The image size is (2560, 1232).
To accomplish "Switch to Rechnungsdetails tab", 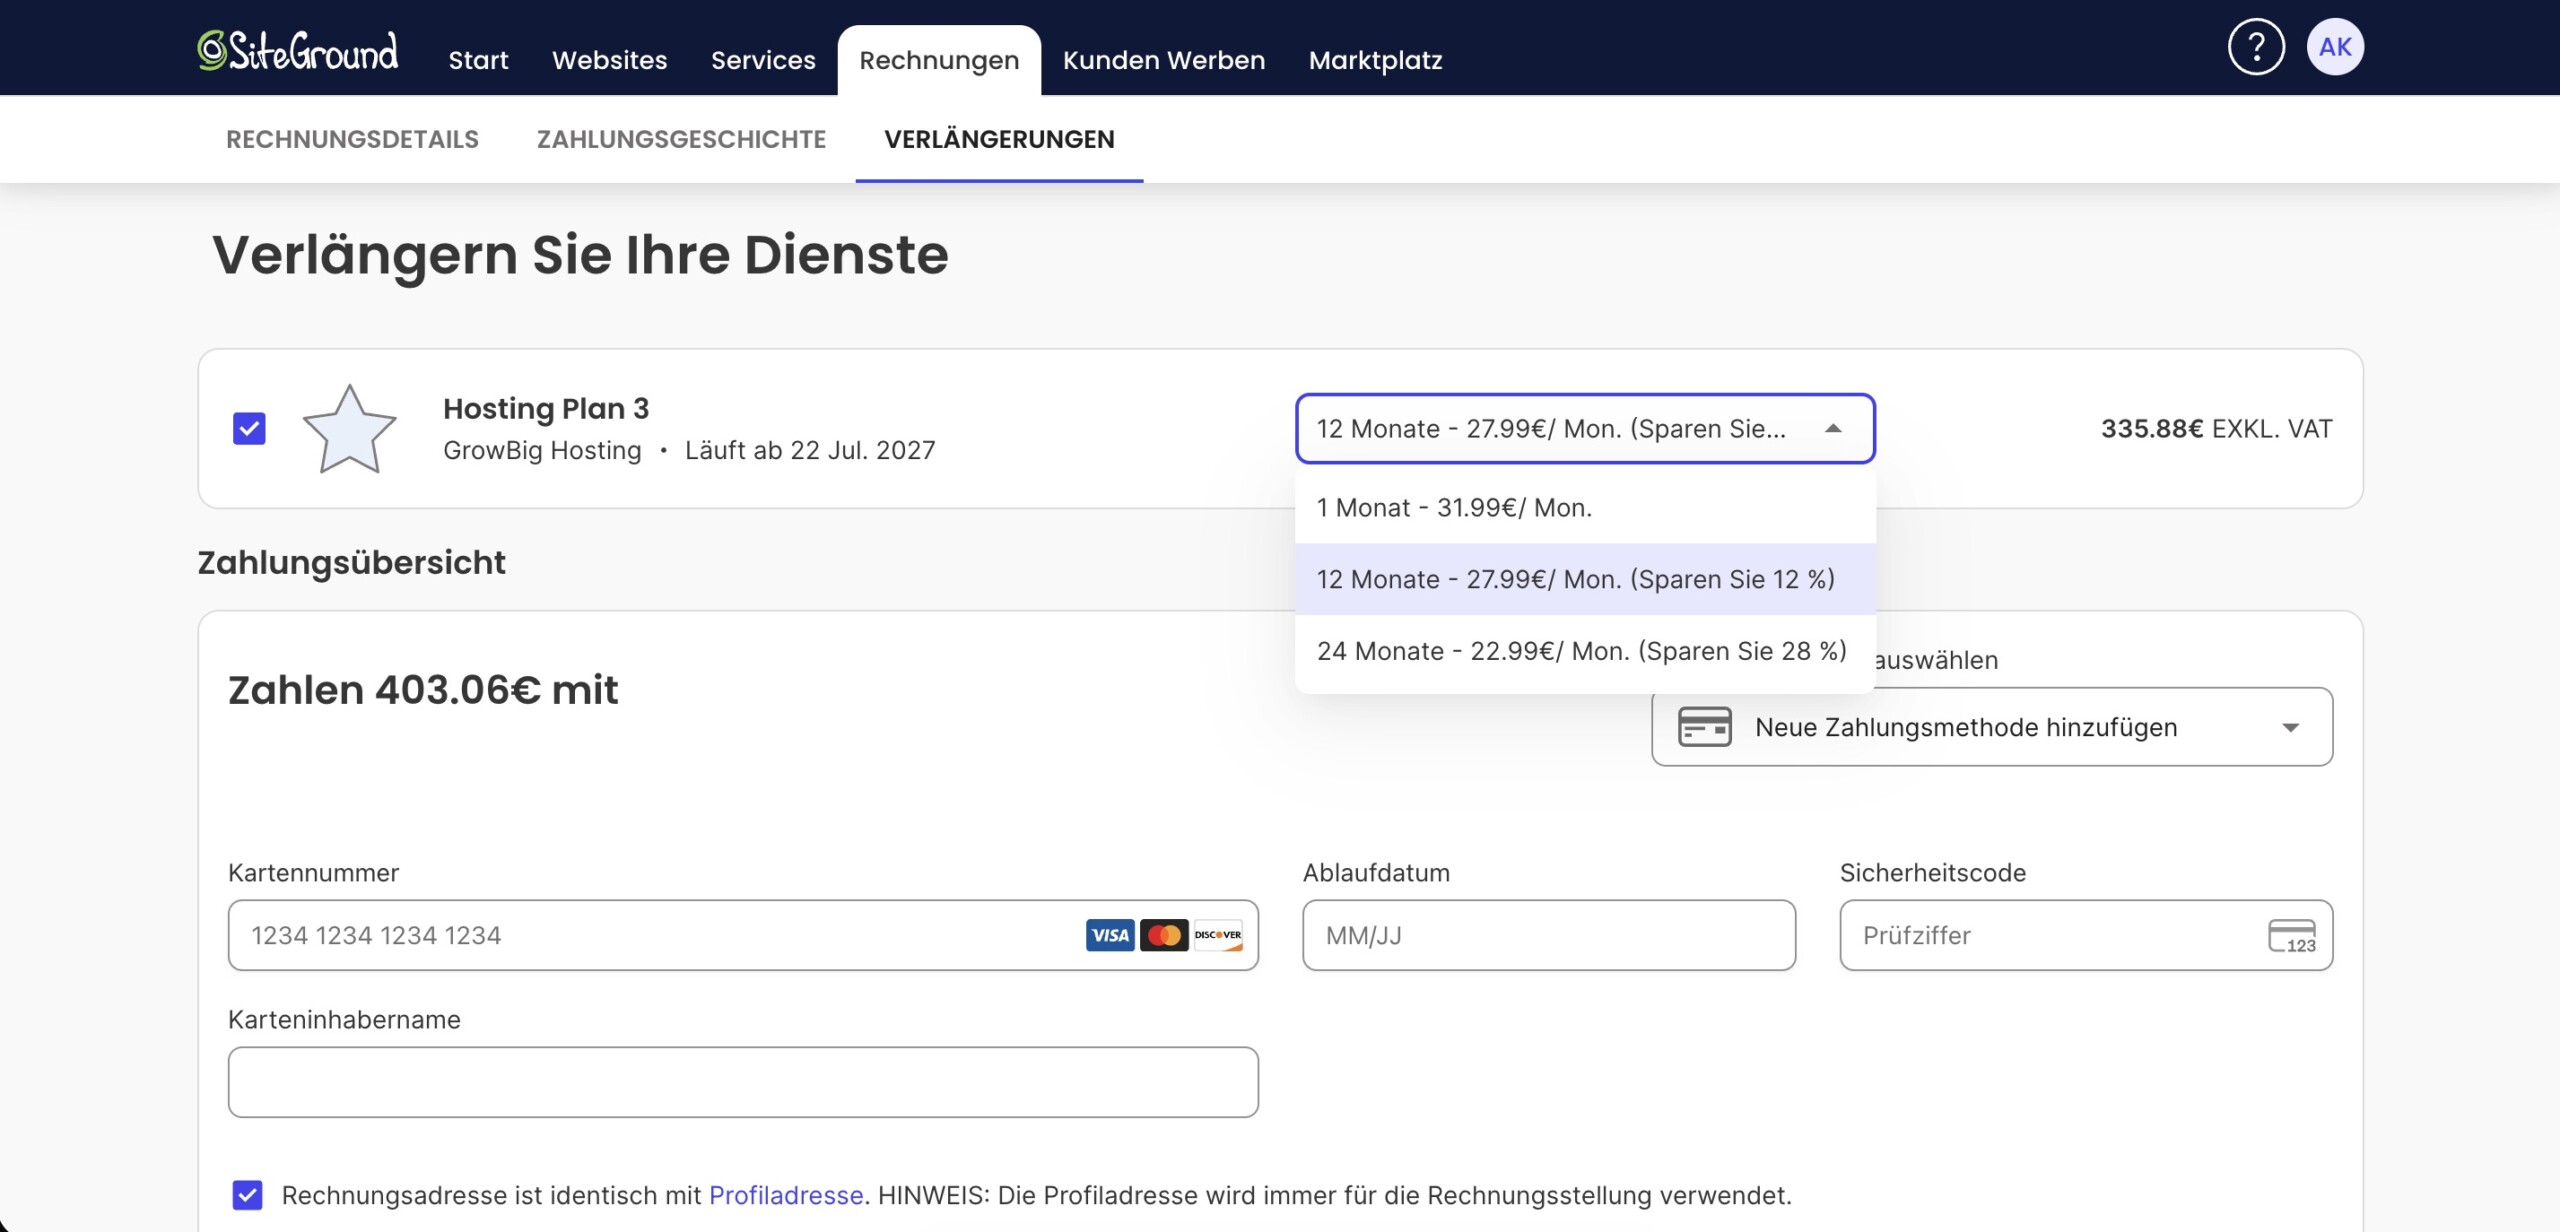I will pos(352,139).
